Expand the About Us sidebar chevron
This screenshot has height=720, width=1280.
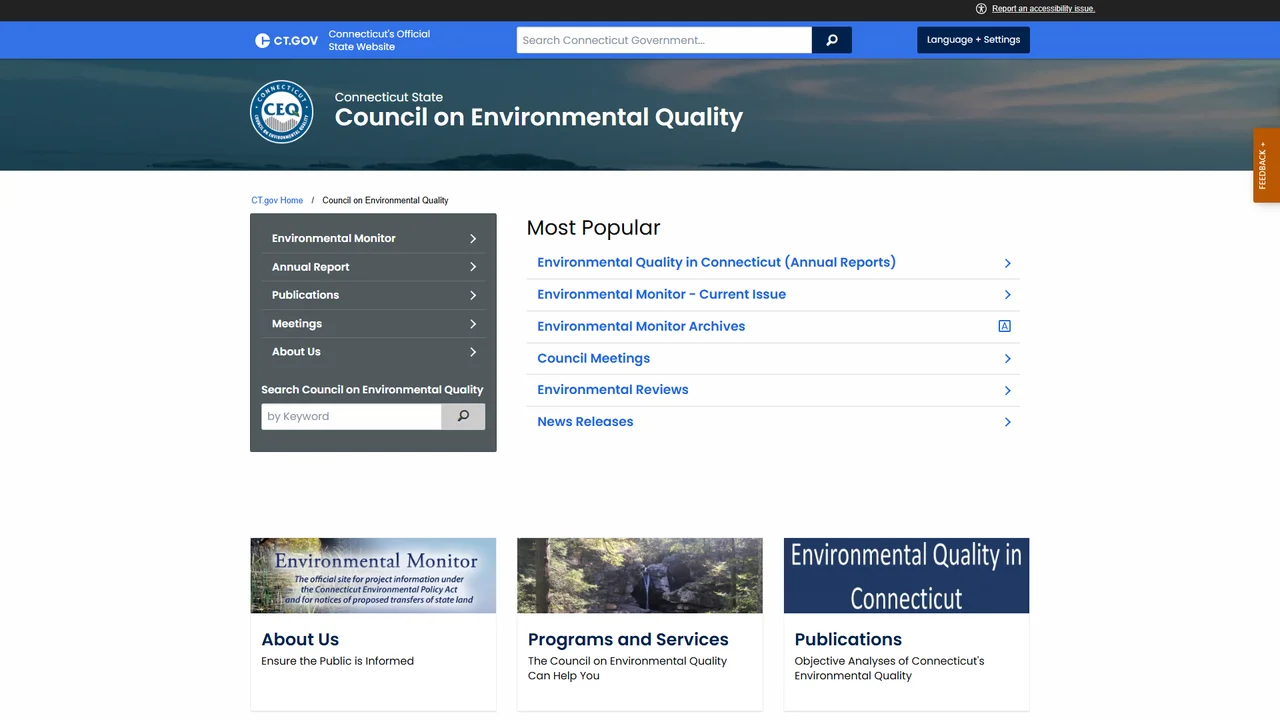click(473, 352)
